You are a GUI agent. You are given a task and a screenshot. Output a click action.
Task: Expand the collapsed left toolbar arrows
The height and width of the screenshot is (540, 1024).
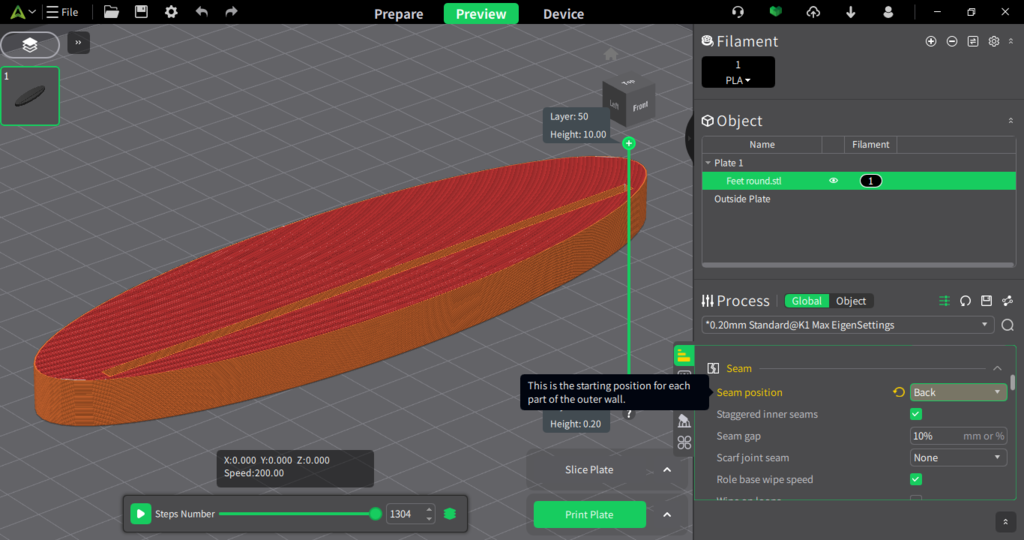(x=78, y=42)
